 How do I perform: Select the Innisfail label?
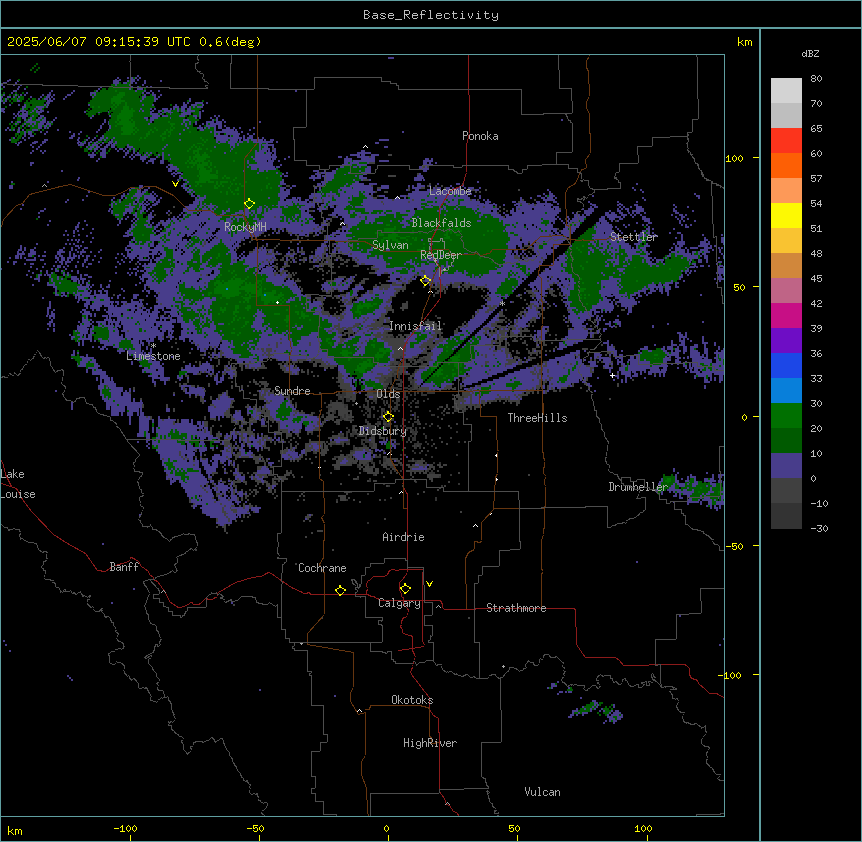click(x=416, y=326)
